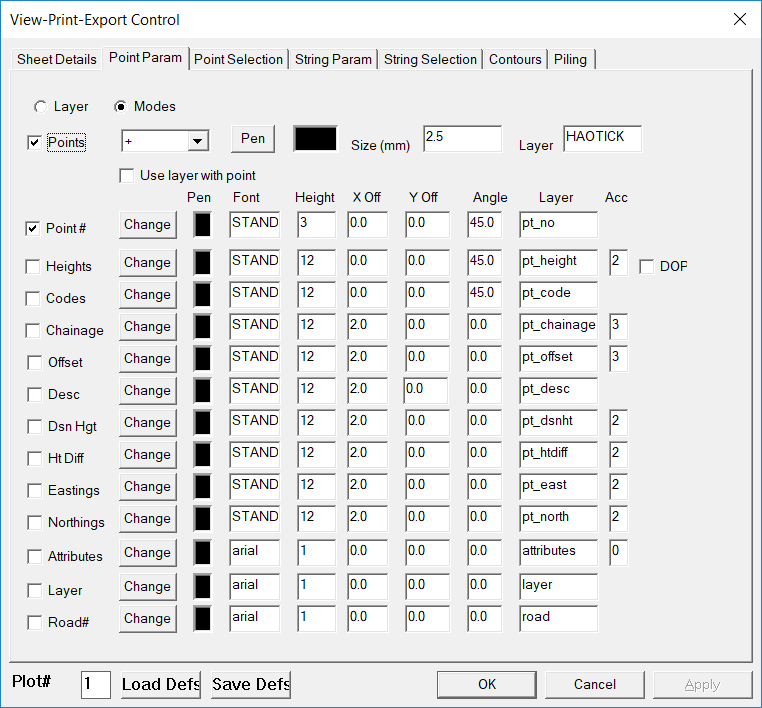
Task: Tick the DOF checkbox
Action: [646, 266]
